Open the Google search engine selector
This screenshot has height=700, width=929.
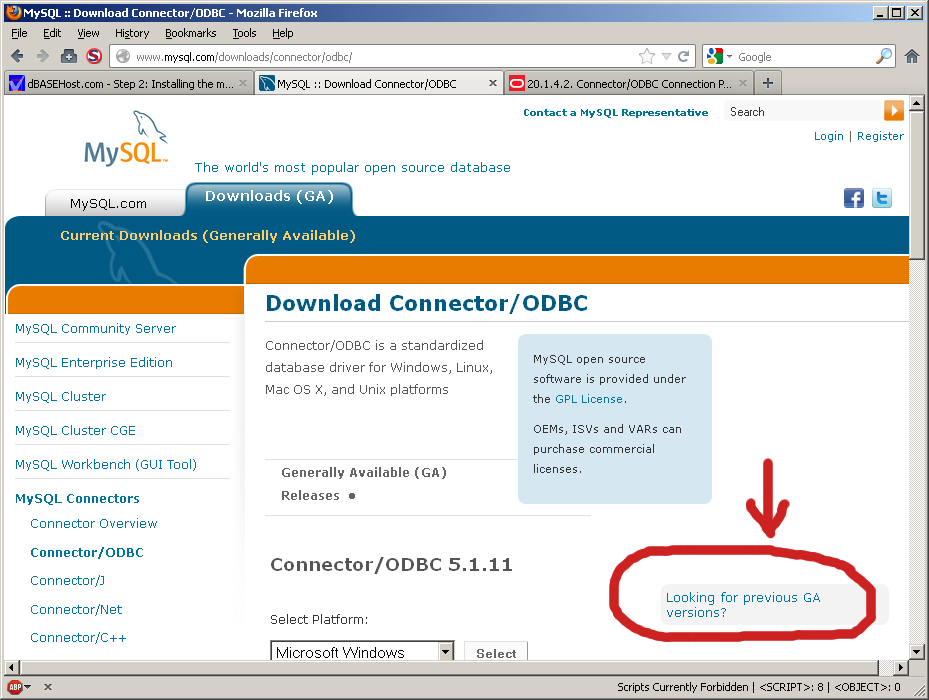(x=720, y=56)
